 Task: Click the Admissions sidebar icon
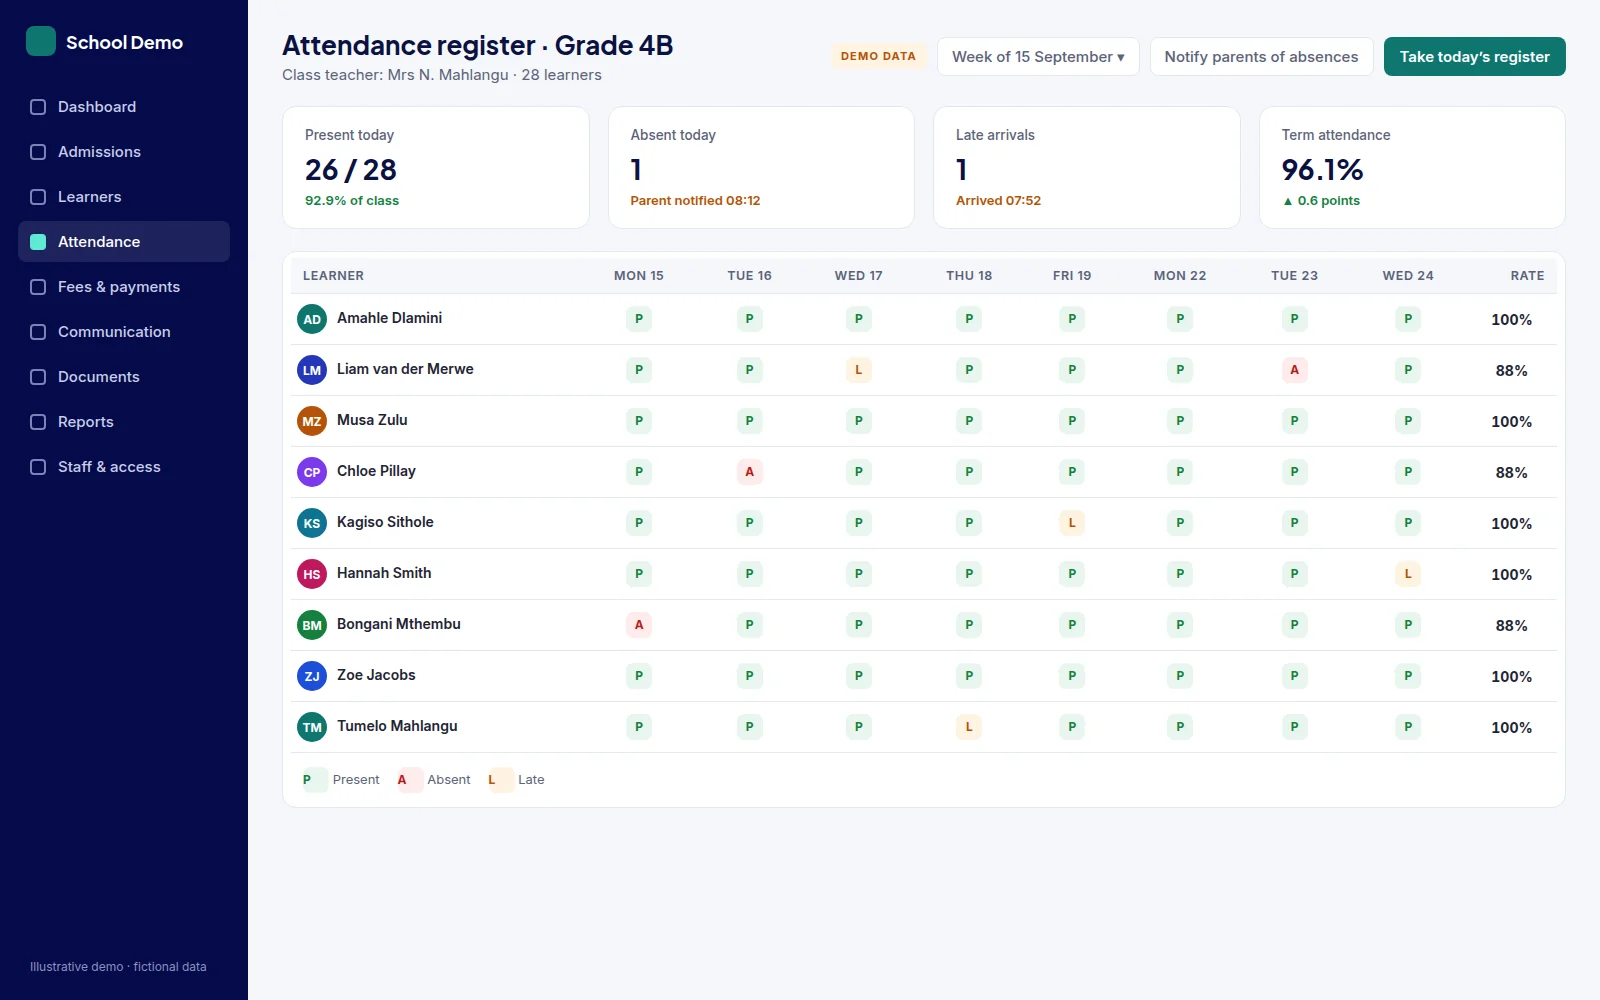(x=38, y=152)
